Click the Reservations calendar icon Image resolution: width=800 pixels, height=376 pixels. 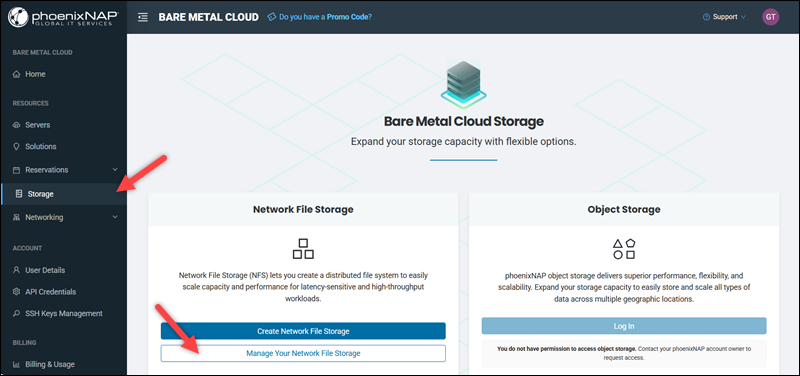16,170
